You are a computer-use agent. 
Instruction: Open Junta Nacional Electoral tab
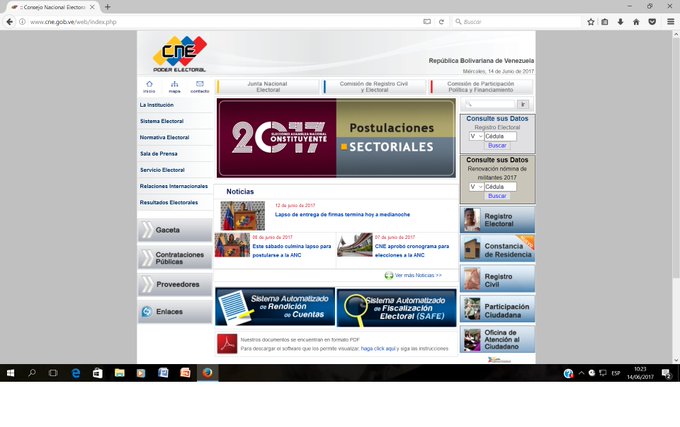[268, 87]
